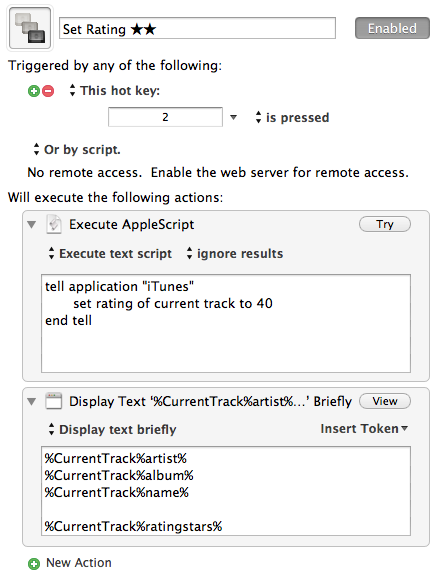Open the 'Display text briefly' popup
The height and width of the screenshot is (579, 438).
tap(112, 429)
